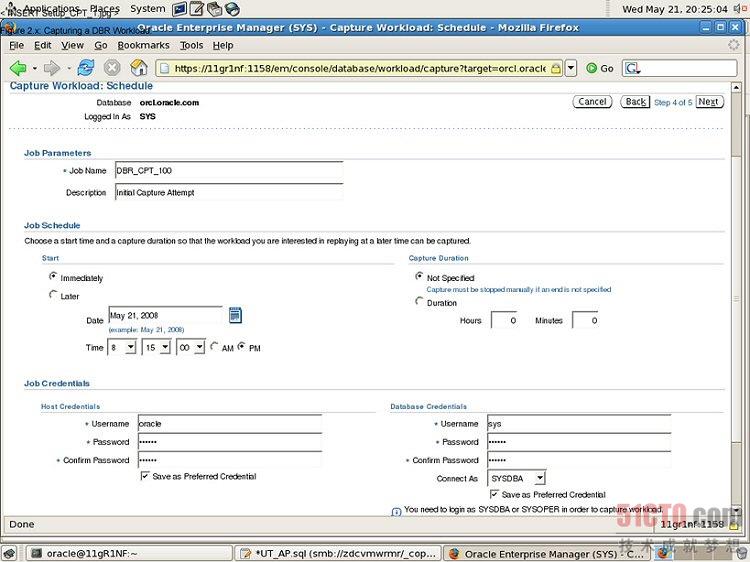Screen dimensions: 750x562
Task: Click the info icon beside SYSDBA note
Action: click(x=397, y=510)
